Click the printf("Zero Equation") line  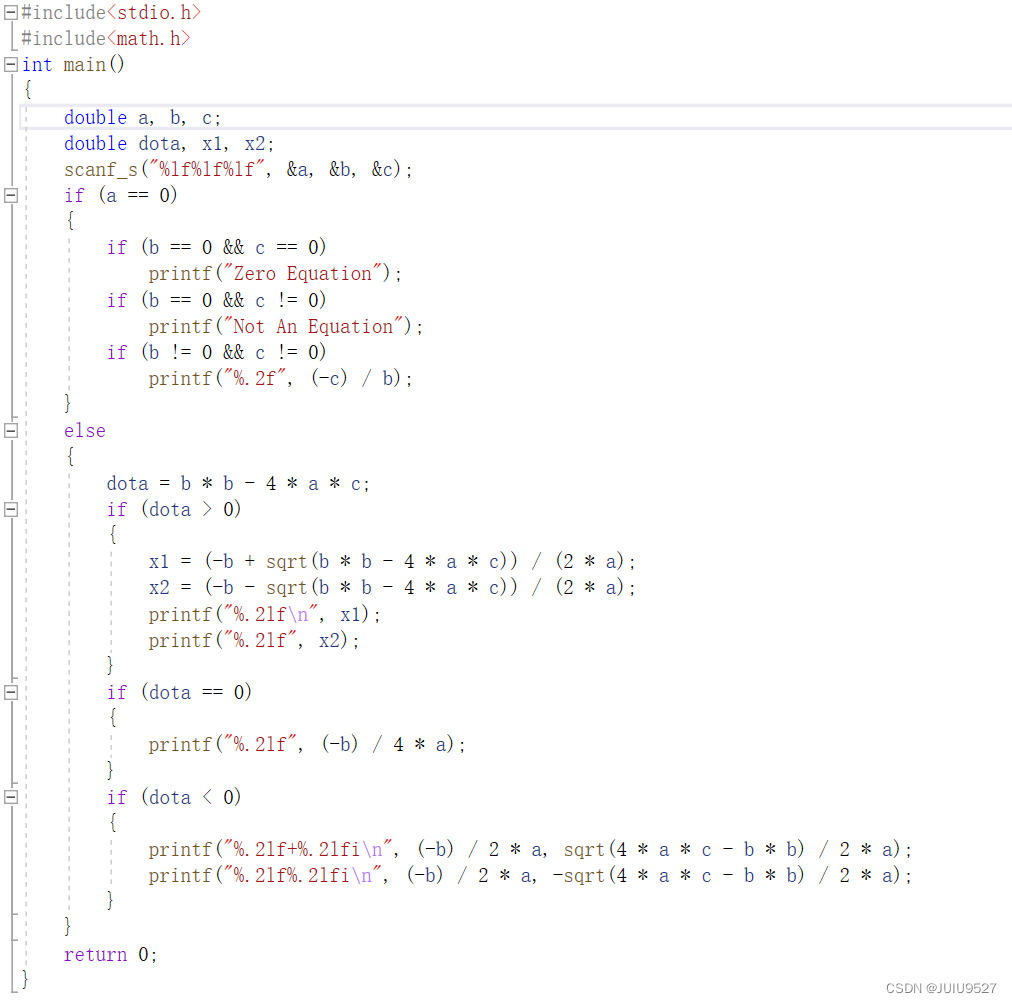[276, 274]
